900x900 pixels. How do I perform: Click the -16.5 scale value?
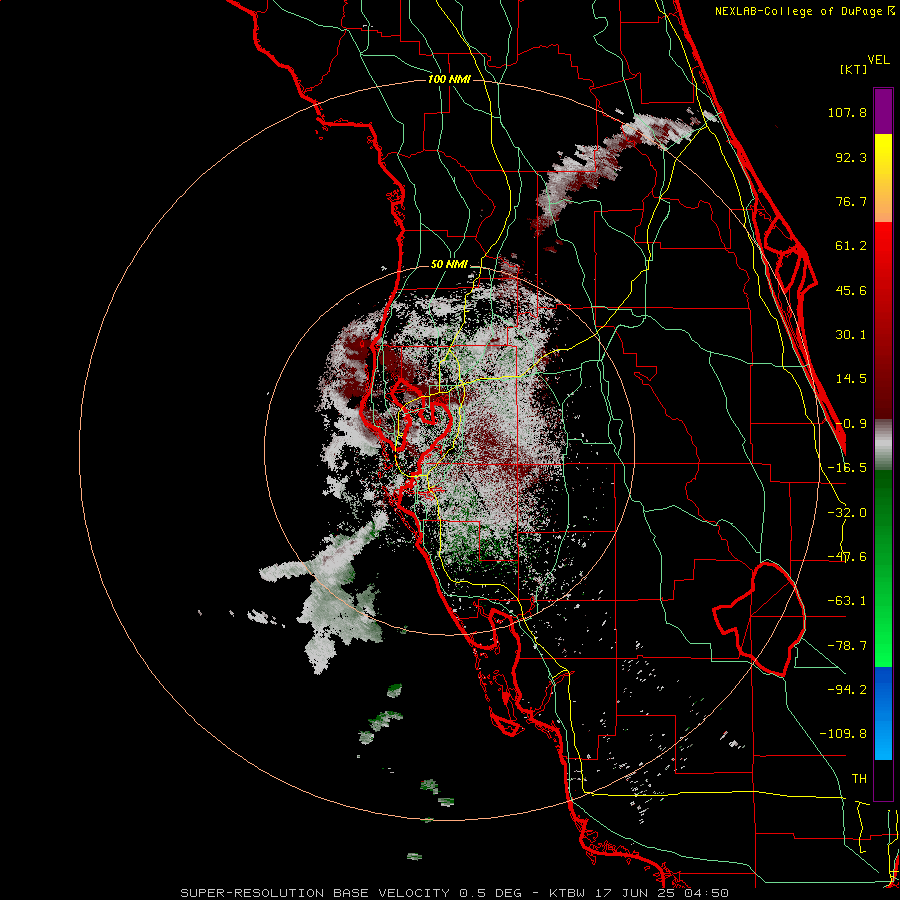[847, 468]
